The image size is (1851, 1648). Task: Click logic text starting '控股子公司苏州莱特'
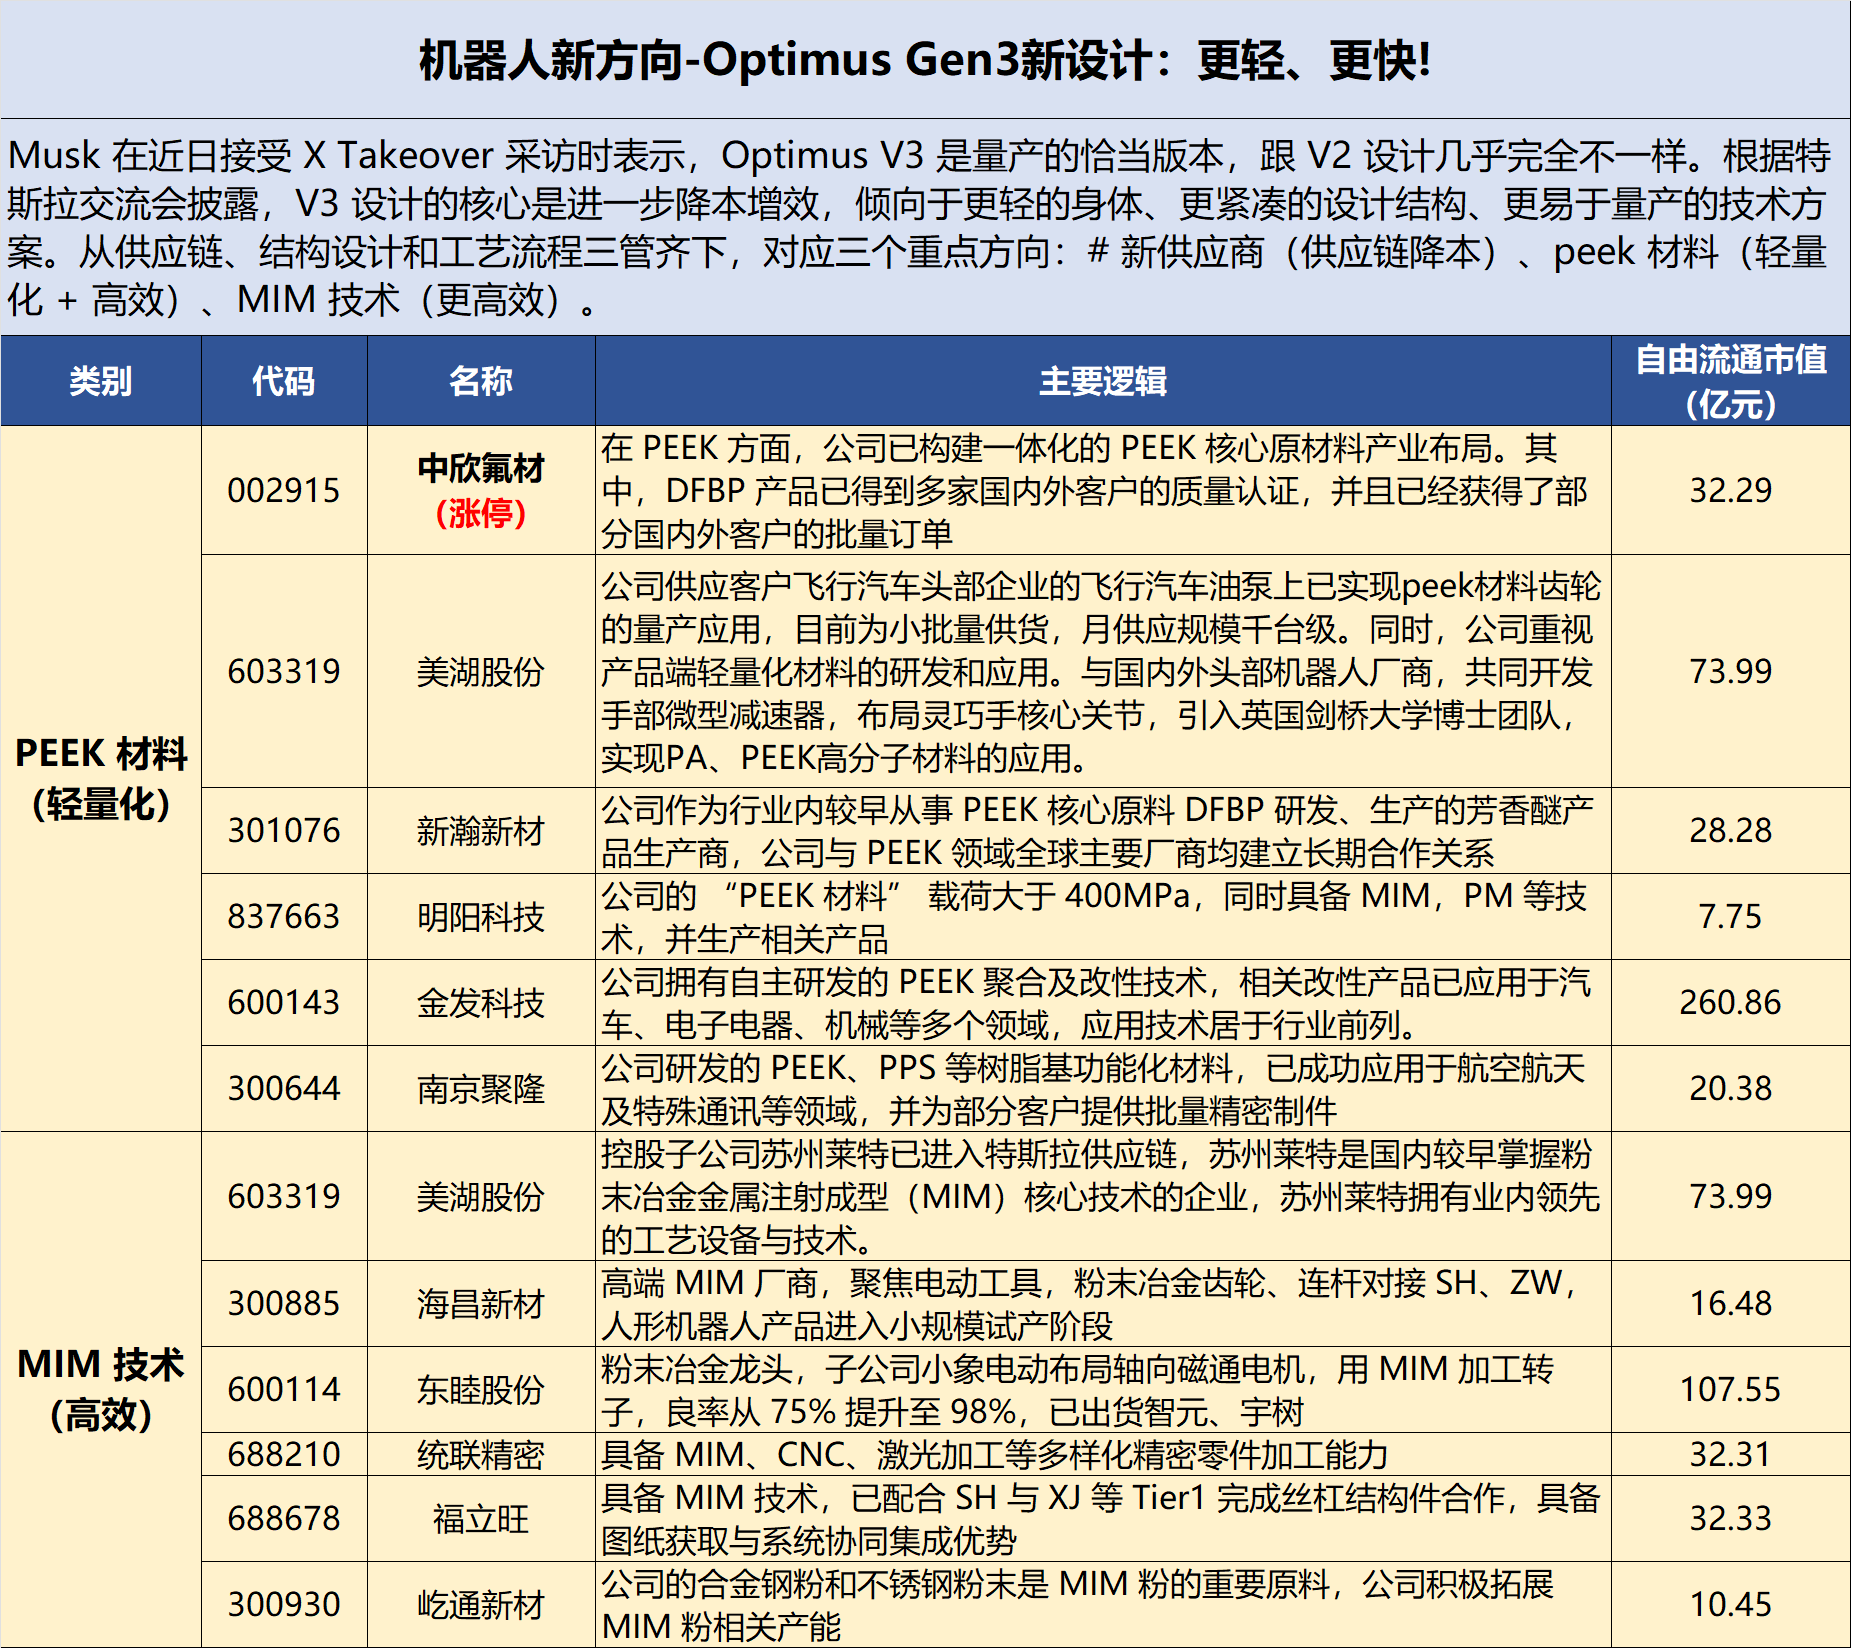(x=1100, y=1197)
